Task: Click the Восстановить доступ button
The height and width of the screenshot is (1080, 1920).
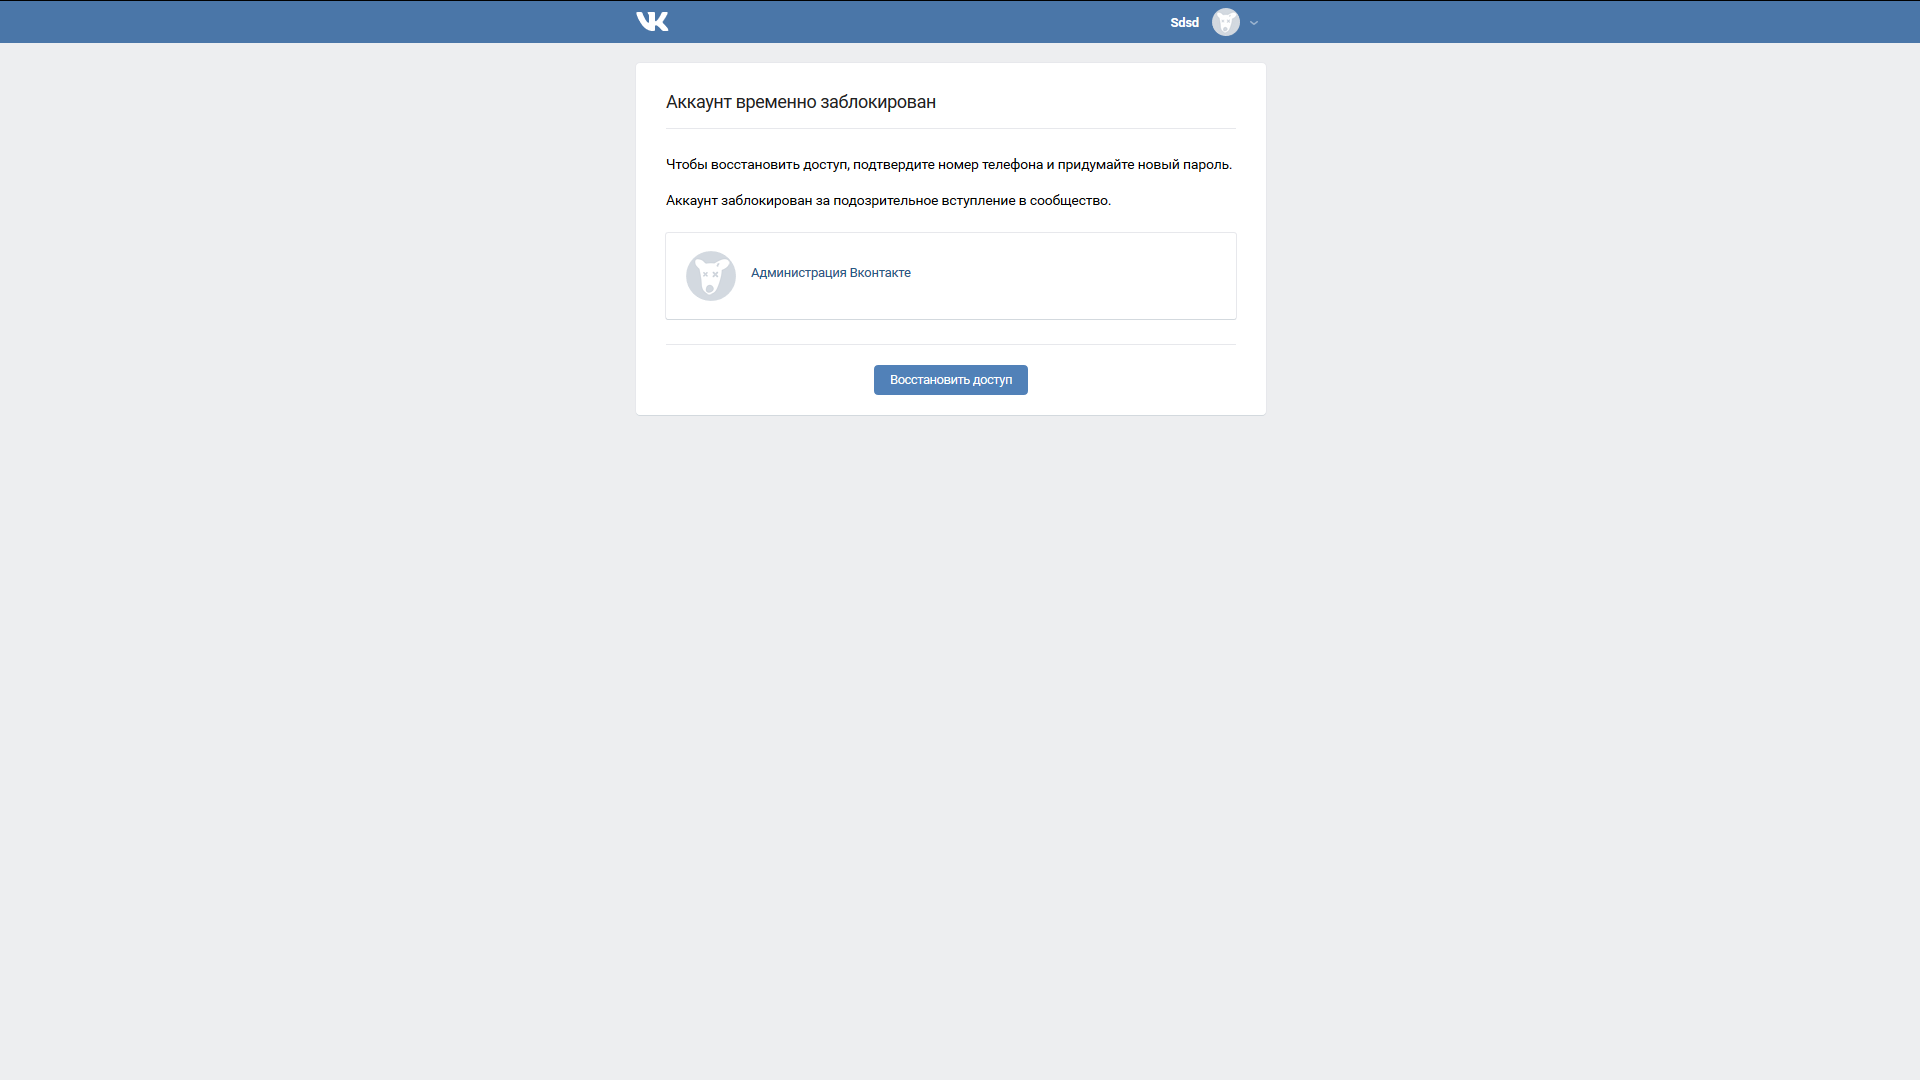Action: pyautogui.click(x=949, y=380)
